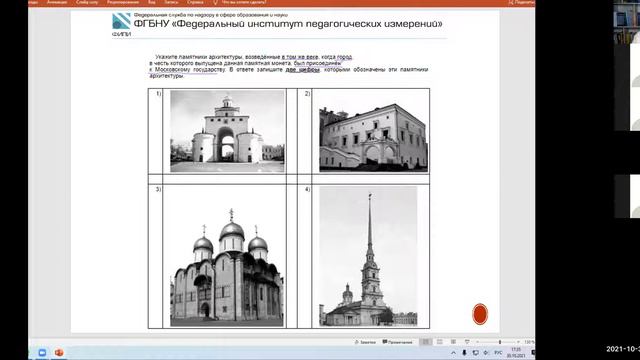Screen dimensions: 640x360
Task: Click the underlined words 'в том же веке'
Action: [x=300, y=57]
